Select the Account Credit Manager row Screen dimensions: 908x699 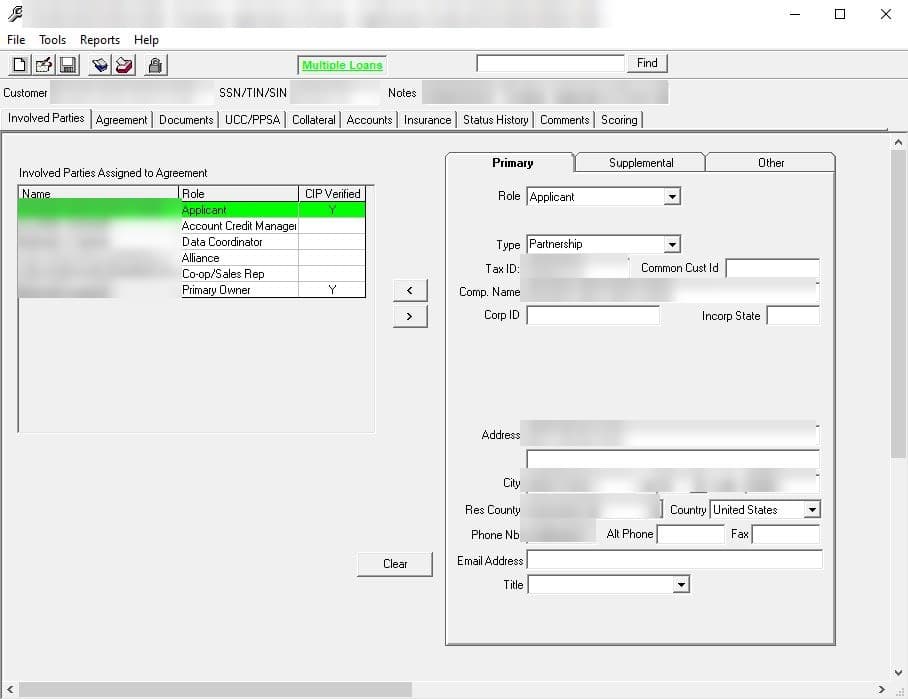coord(192,226)
